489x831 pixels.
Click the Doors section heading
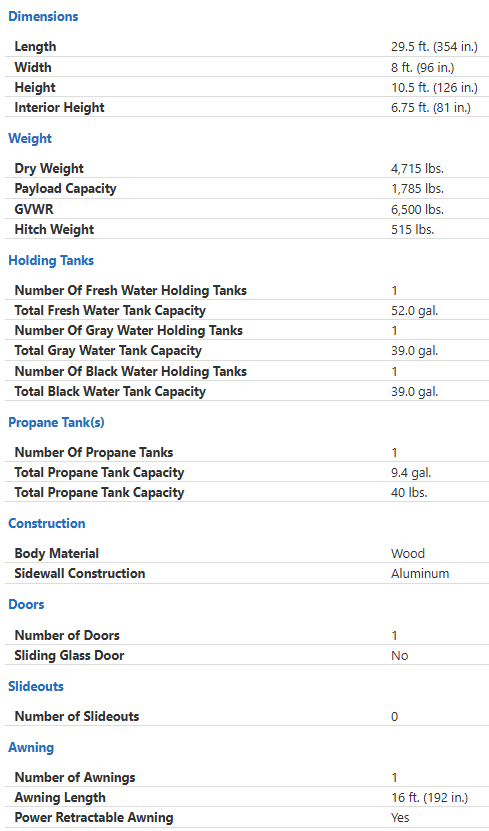(26, 605)
